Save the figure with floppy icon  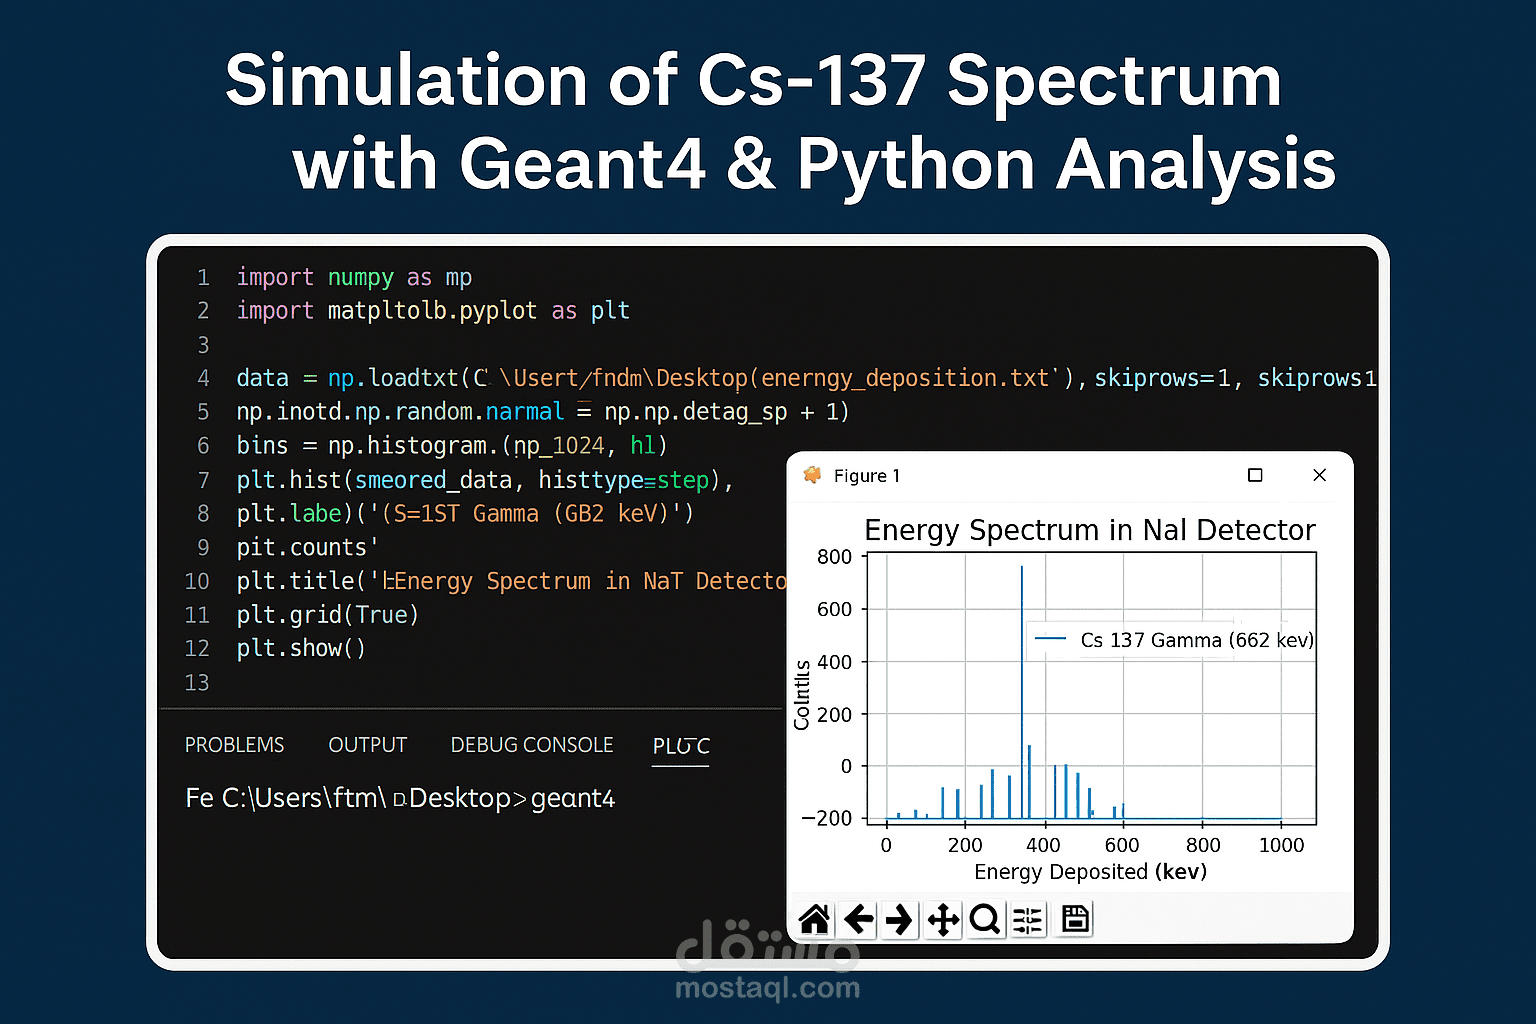pyautogui.click(x=1075, y=919)
